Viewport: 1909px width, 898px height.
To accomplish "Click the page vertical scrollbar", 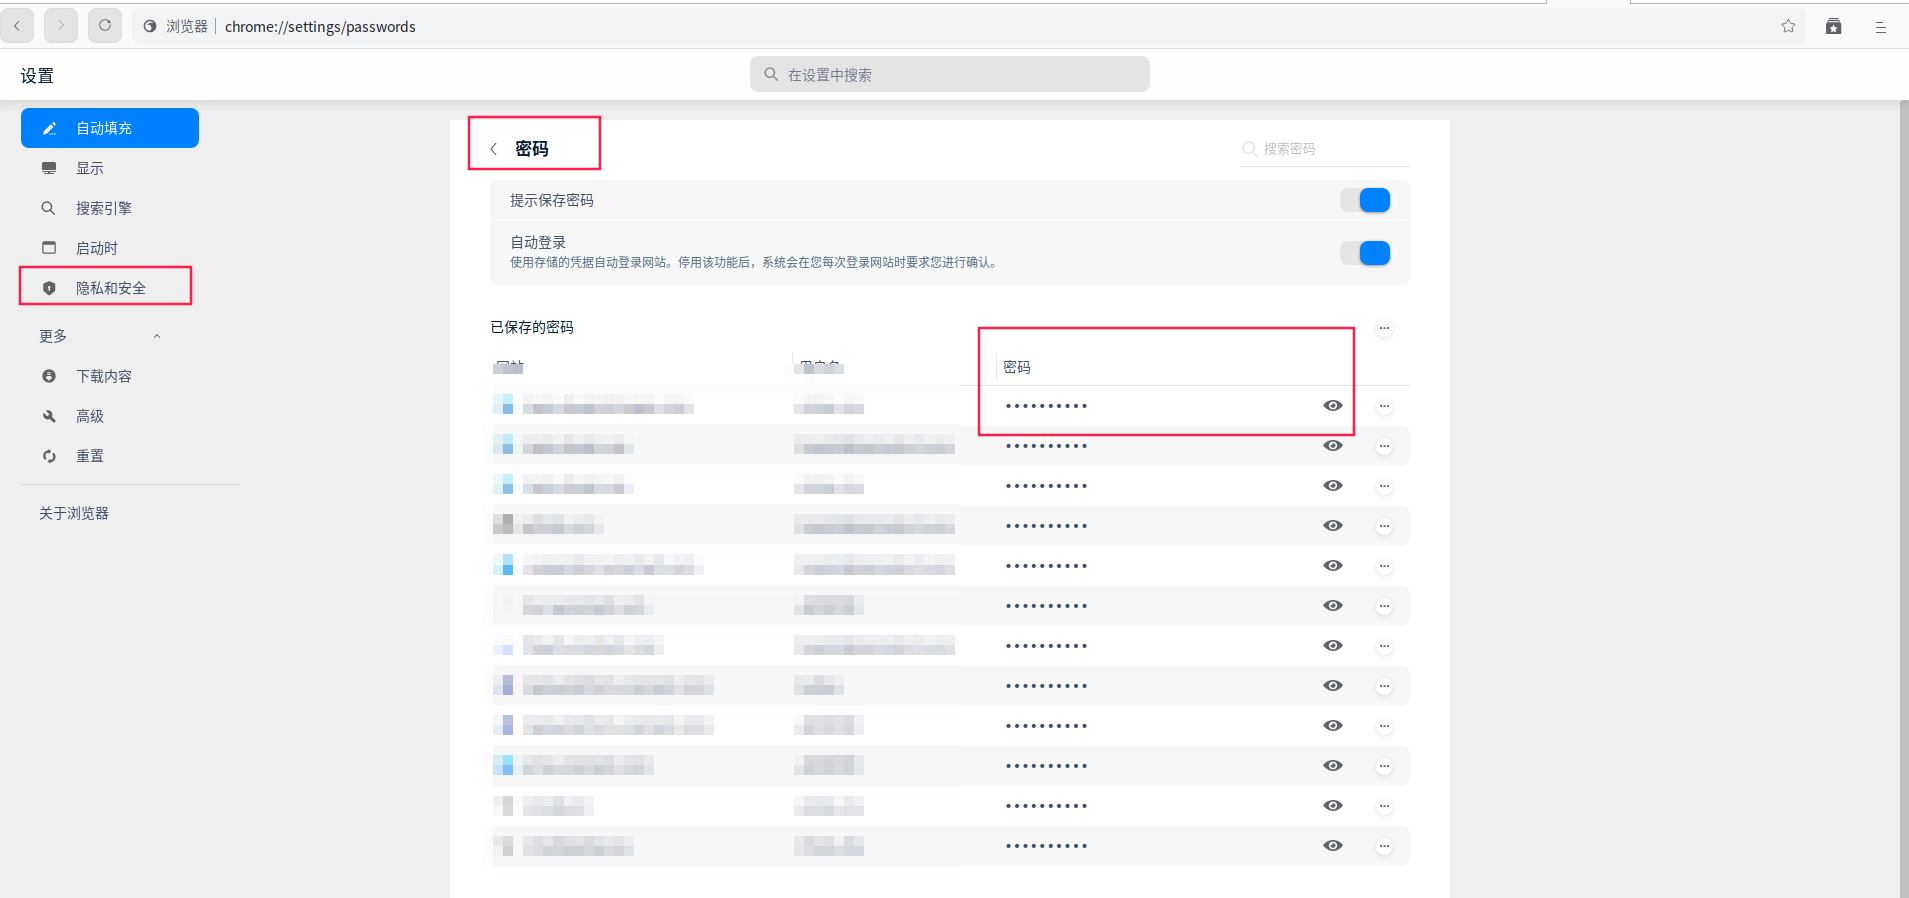I will 1904,498.
